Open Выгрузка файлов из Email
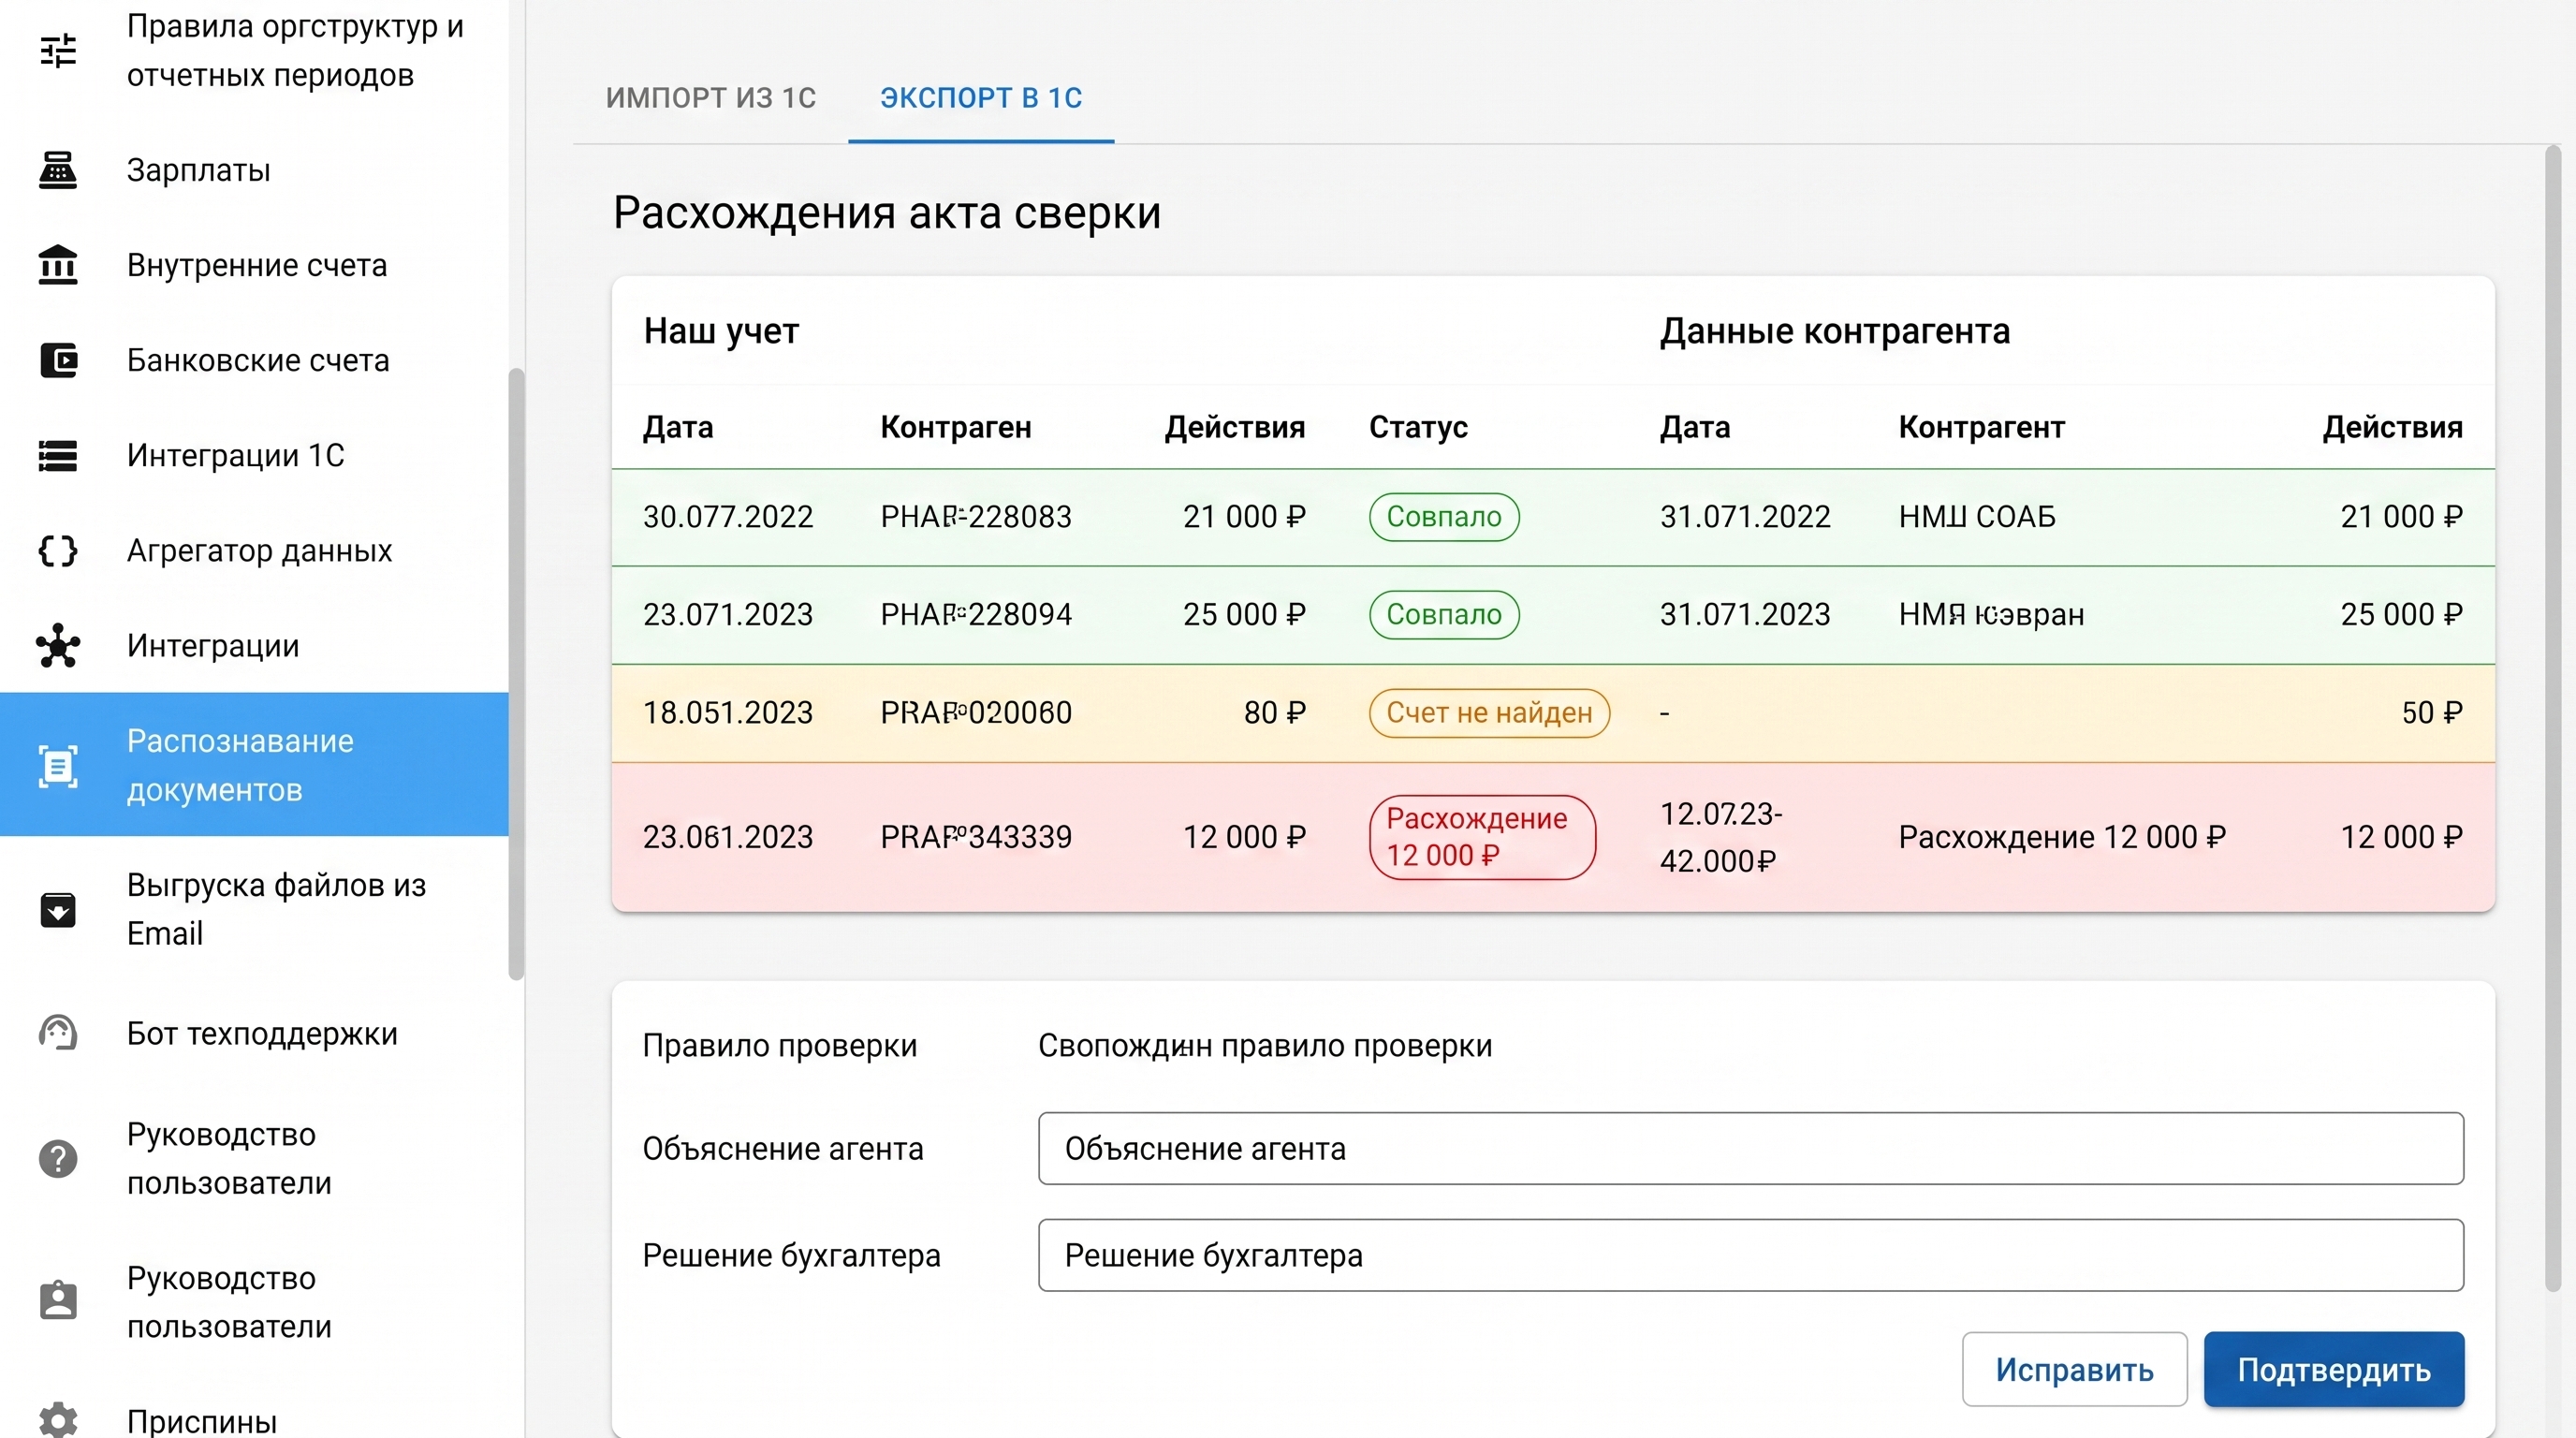Viewport: 2576px width, 1438px height. (254, 909)
